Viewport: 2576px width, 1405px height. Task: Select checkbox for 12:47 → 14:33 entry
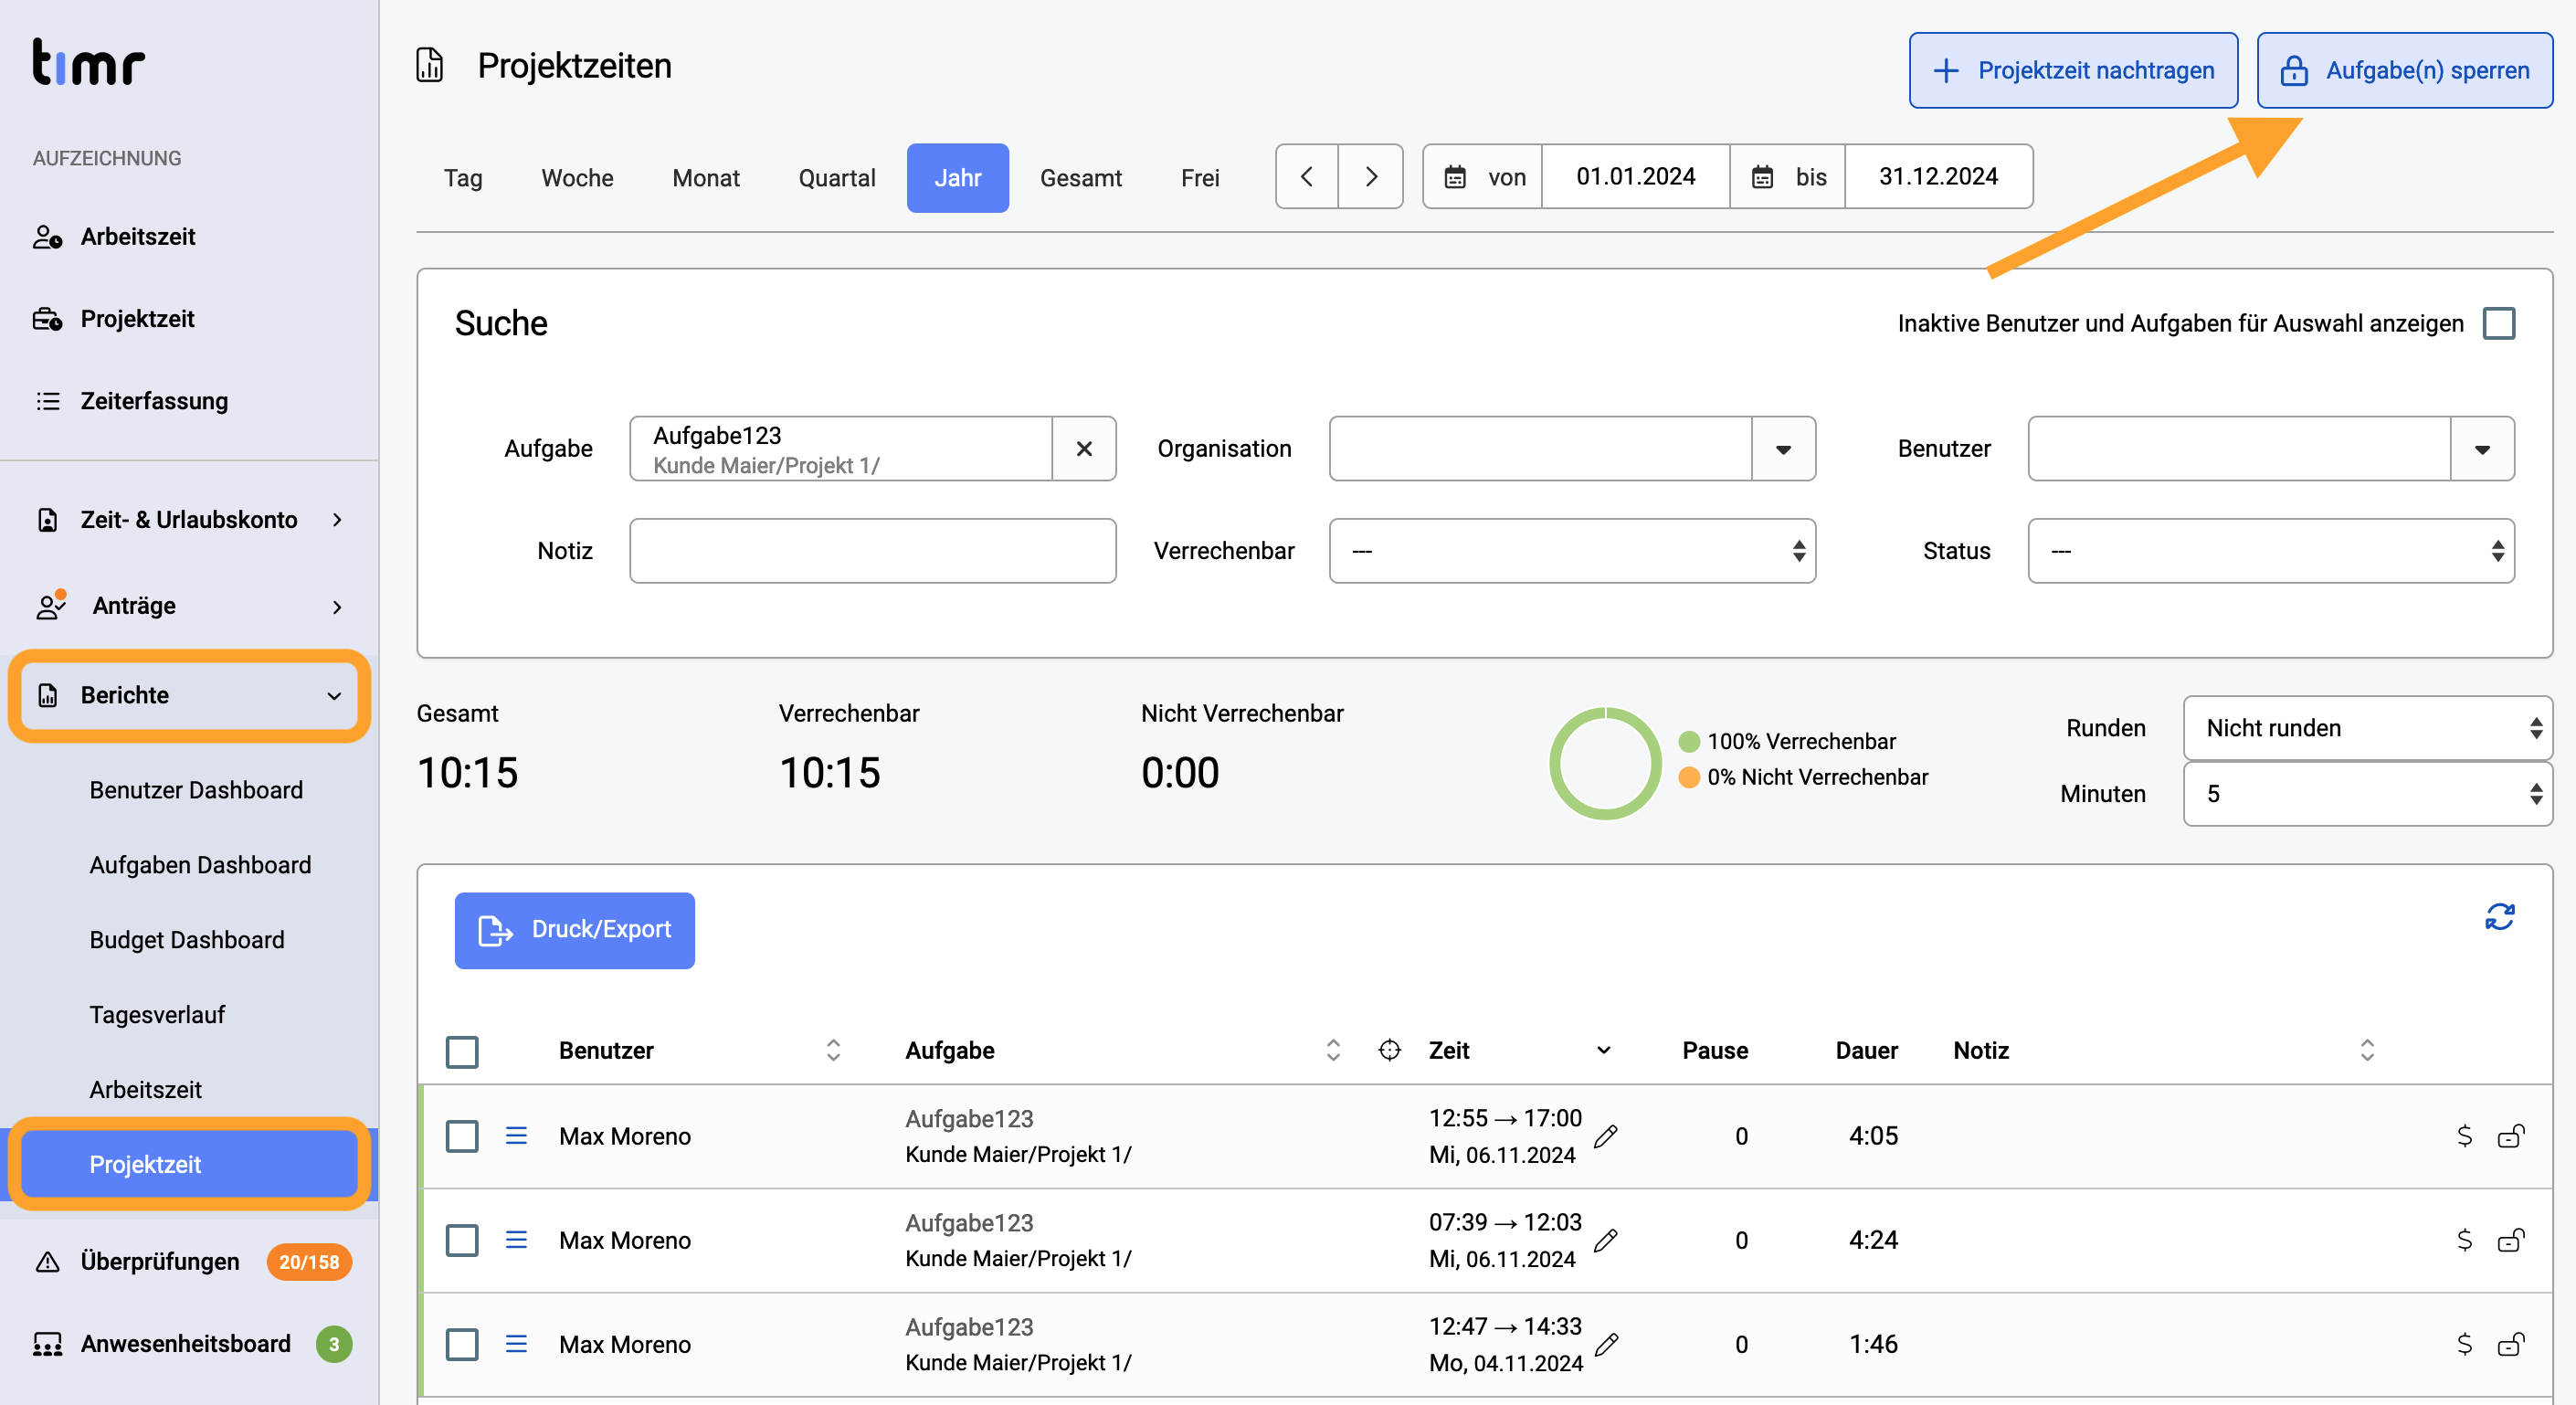coord(461,1345)
